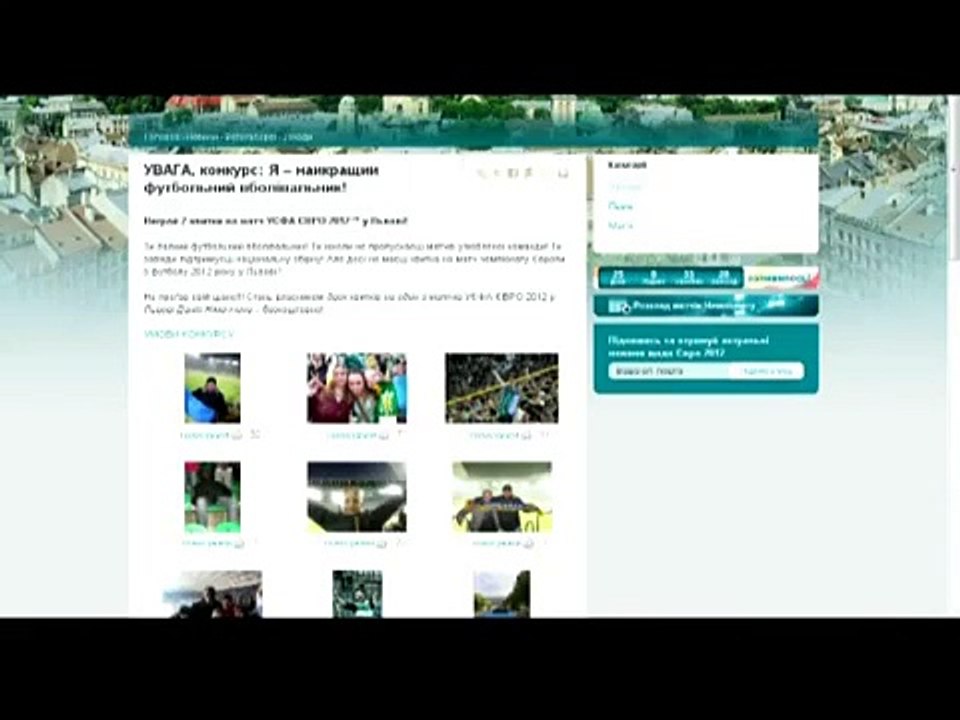Viewport: 960px width, 720px height.
Task: Select the last category link in sidebar list
Action: pyautogui.click(x=620, y=226)
